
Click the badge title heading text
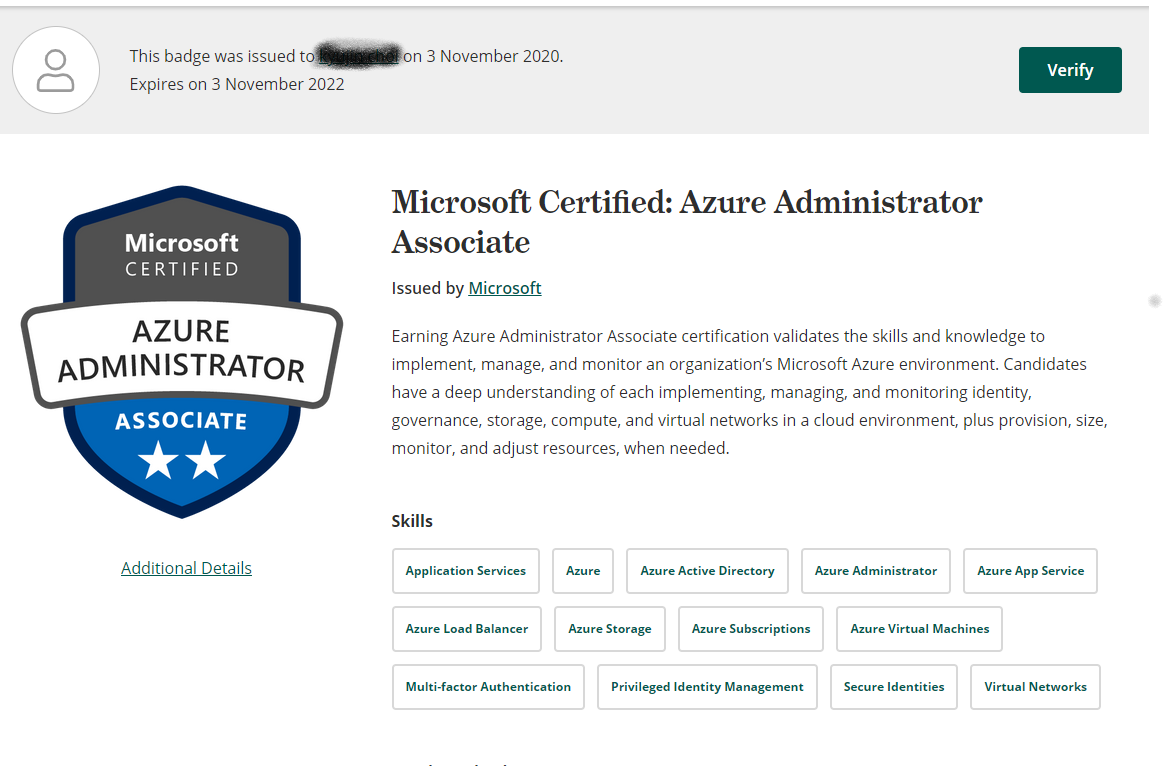[687, 222]
